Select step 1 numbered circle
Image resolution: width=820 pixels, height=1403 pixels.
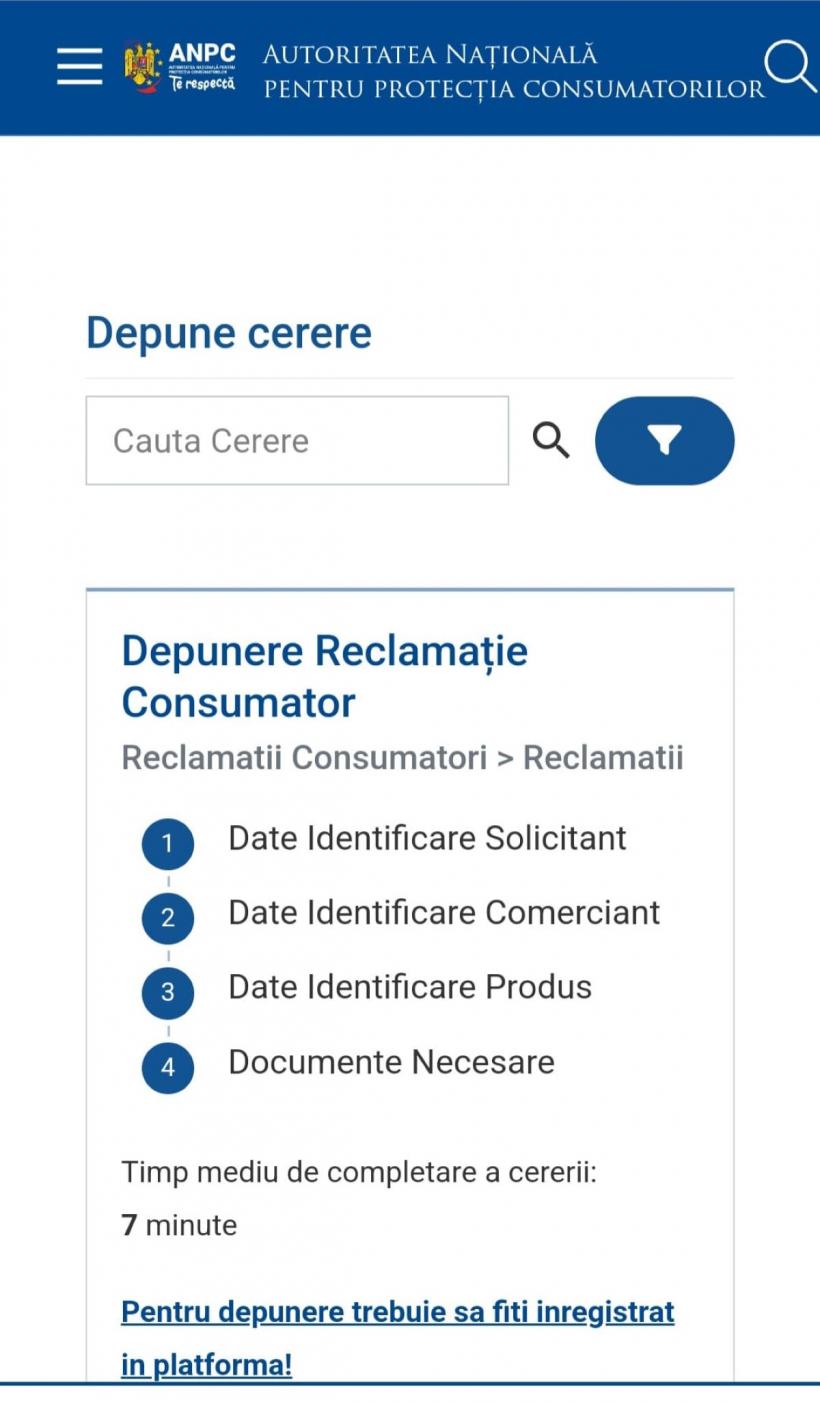tap(167, 843)
